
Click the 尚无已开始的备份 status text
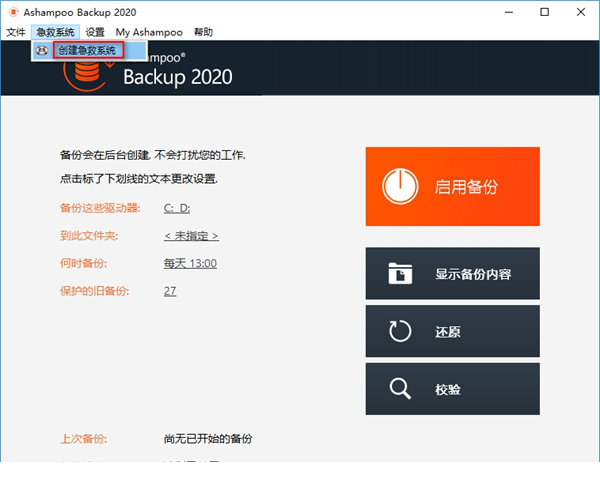pyautogui.click(x=208, y=439)
